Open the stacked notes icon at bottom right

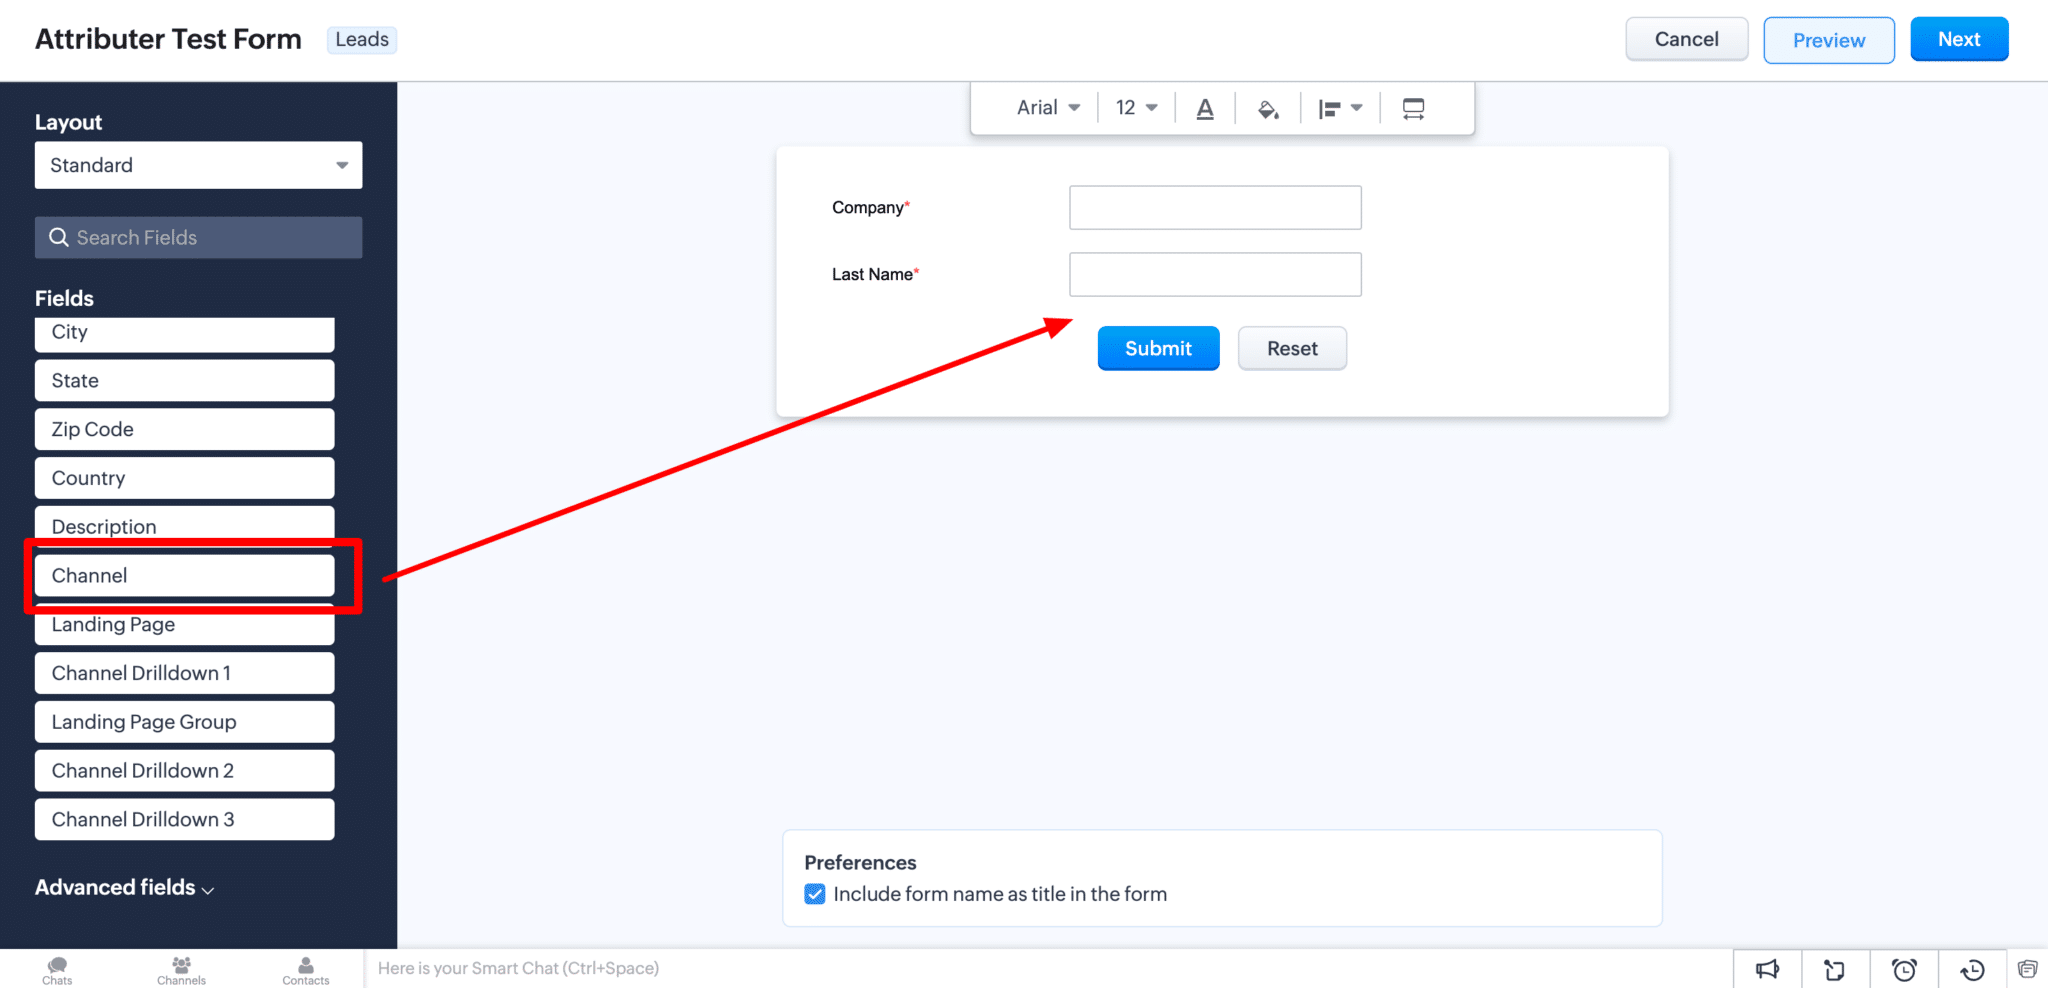(x=2028, y=968)
